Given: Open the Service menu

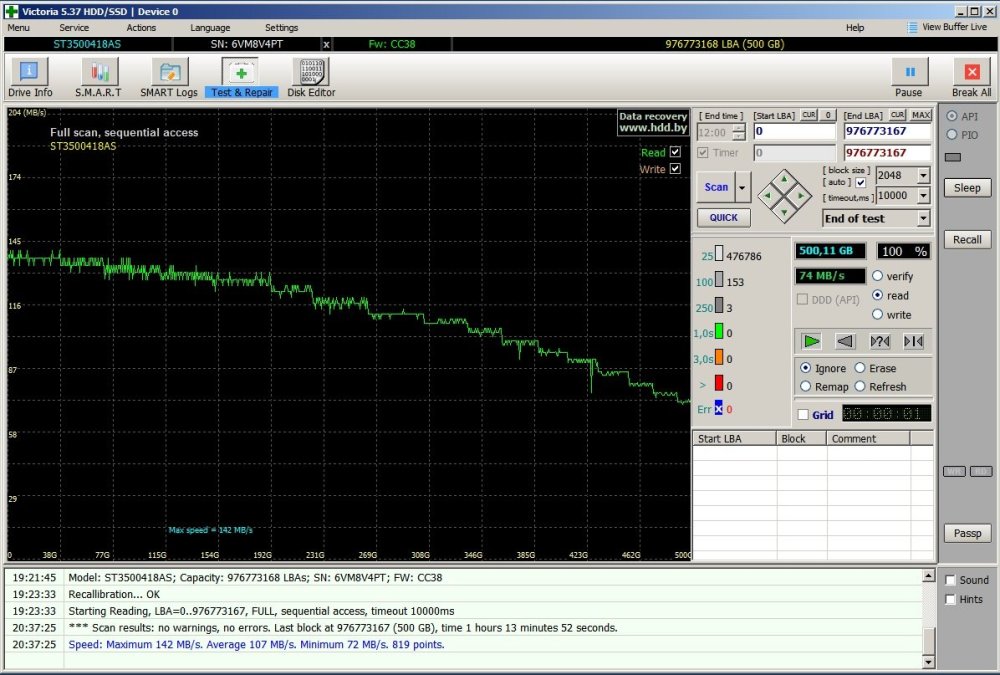Looking at the screenshot, I should click(74, 28).
